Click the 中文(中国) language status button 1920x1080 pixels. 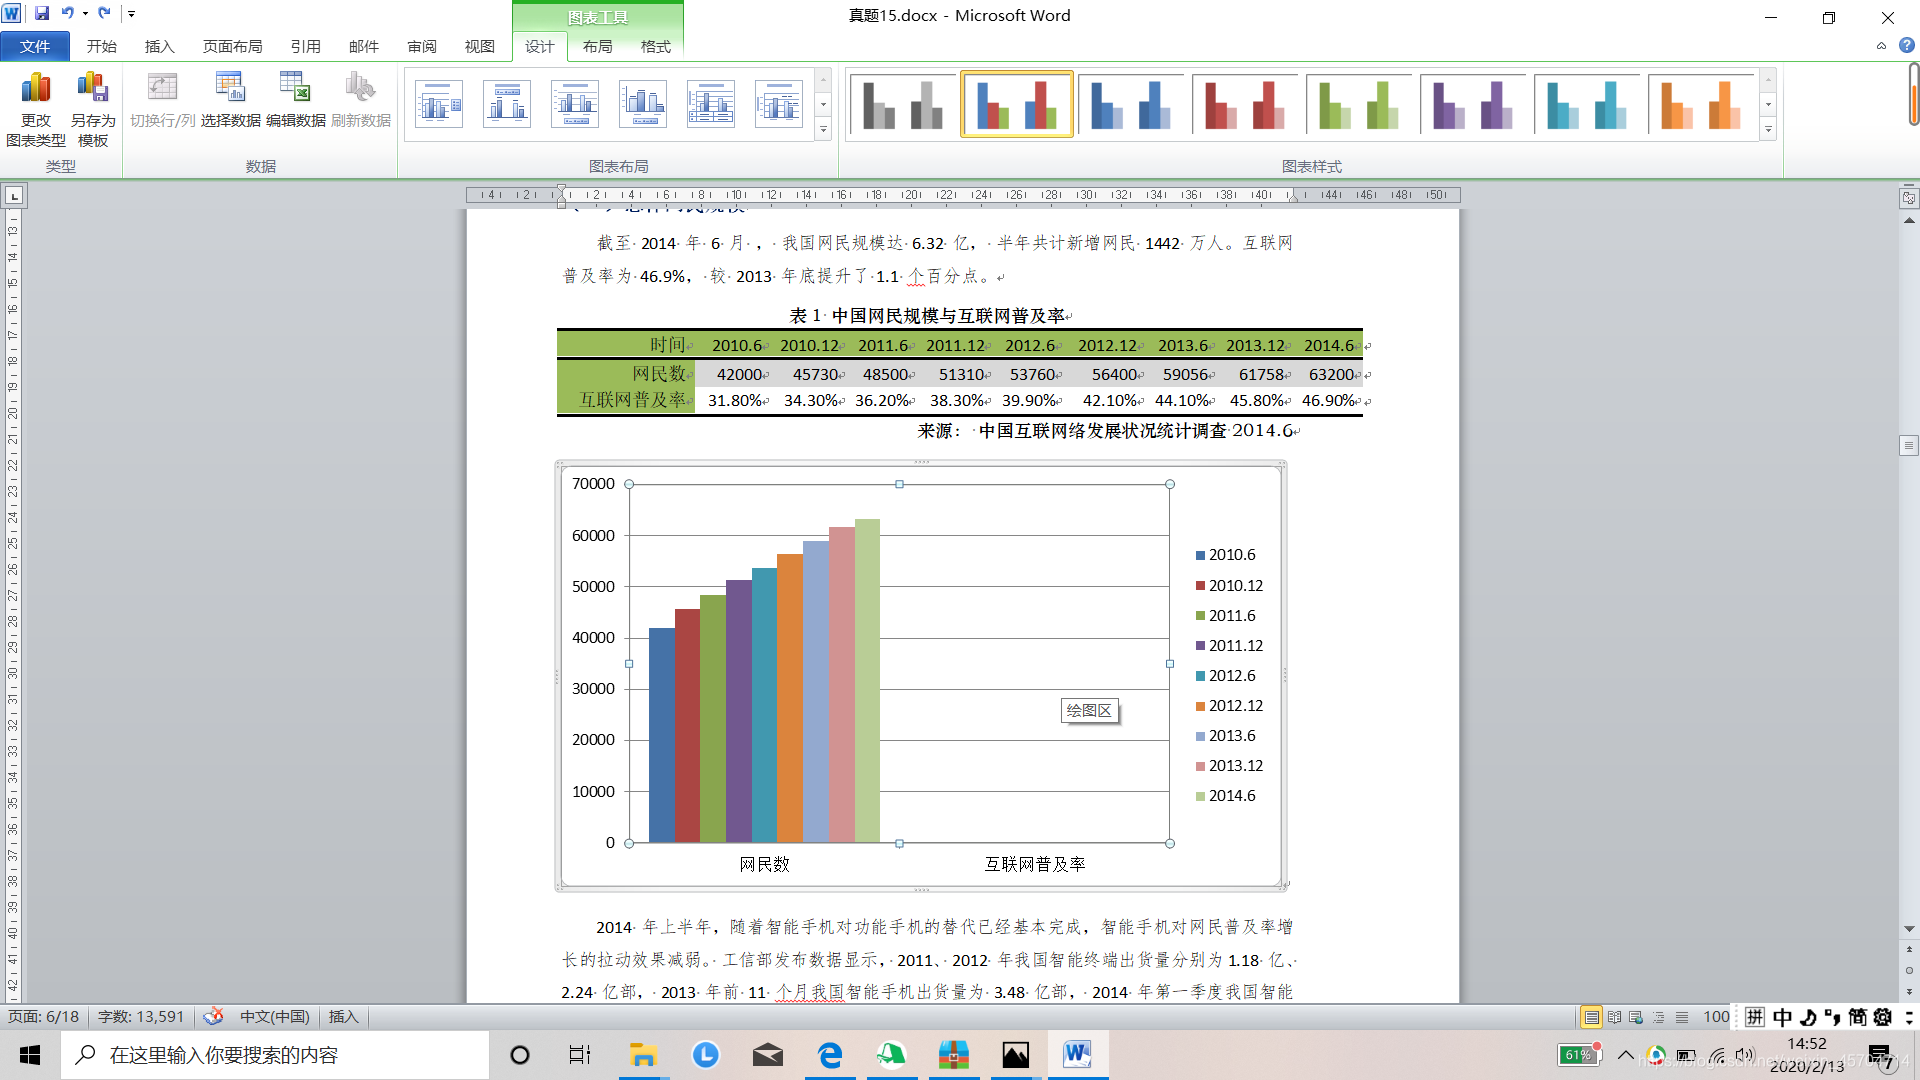coord(274,1017)
